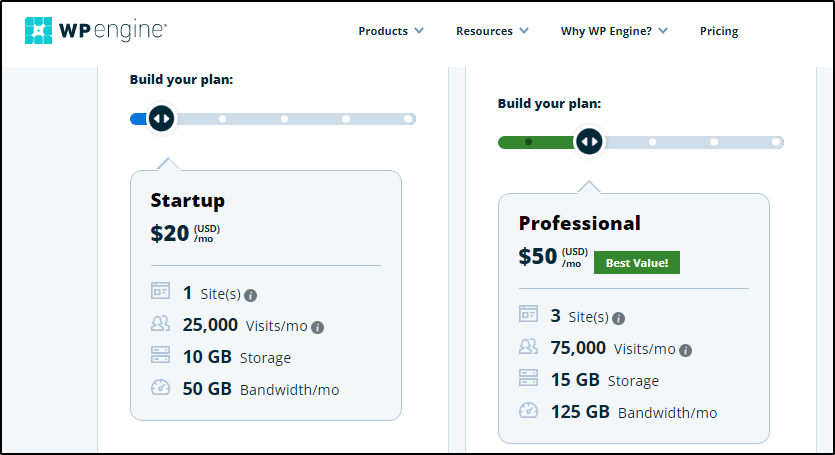Click the storage icon beside 15 GB
835x455 pixels.
click(528, 378)
